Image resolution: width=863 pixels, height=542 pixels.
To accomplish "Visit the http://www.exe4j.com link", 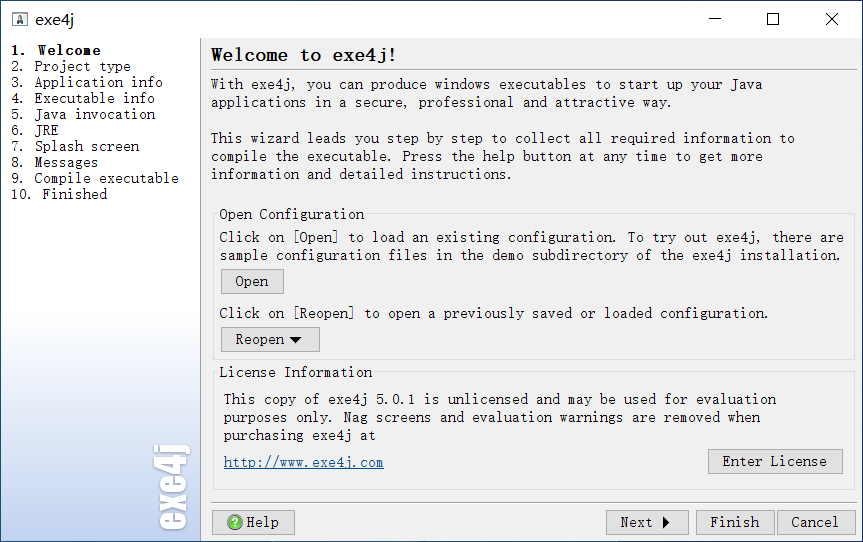I will click(303, 462).
